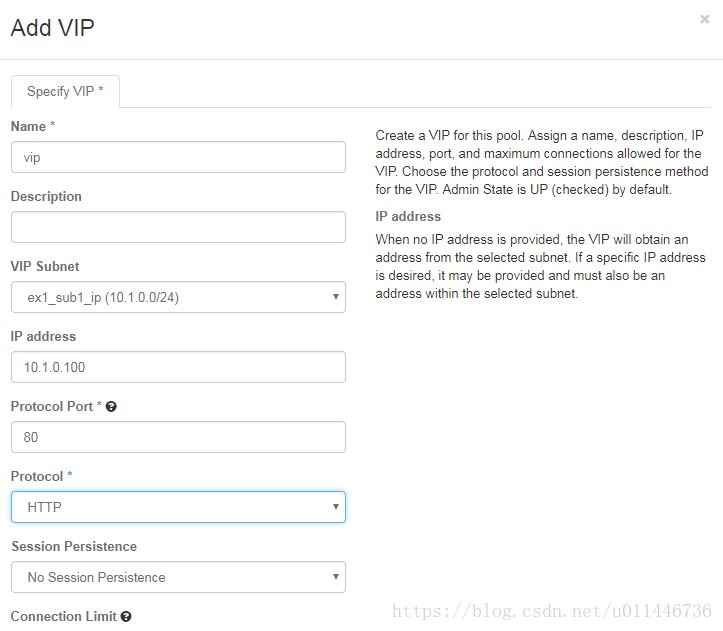
Task: Open the VIP Subnet dropdown
Action: 178,297
